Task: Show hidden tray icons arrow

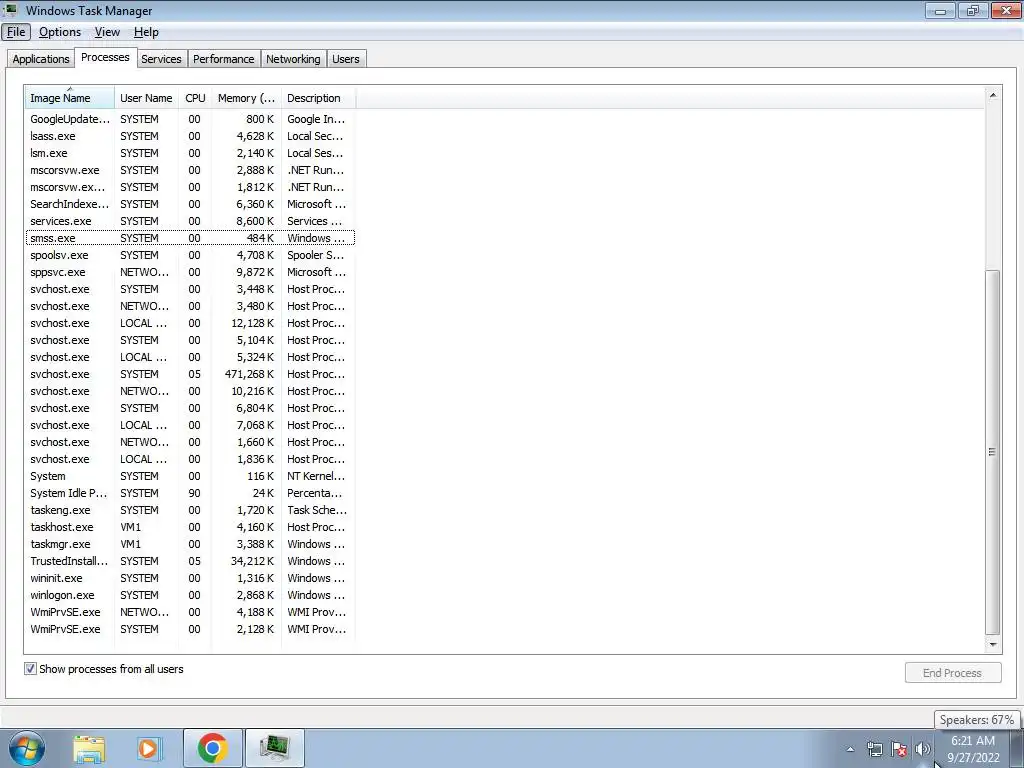Action: coord(850,749)
